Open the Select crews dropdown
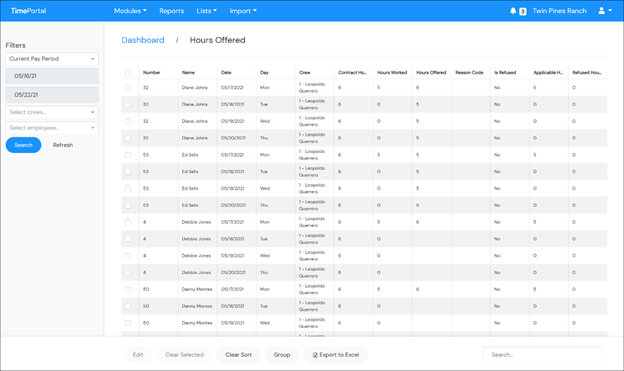The width and height of the screenshot is (624, 371). pos(52,112)
